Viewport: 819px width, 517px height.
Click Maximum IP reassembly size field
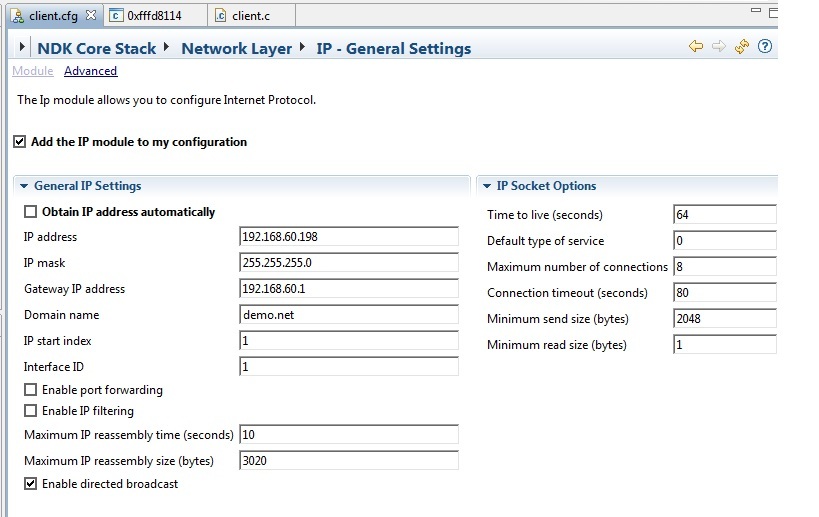click(x=349, y=461)
